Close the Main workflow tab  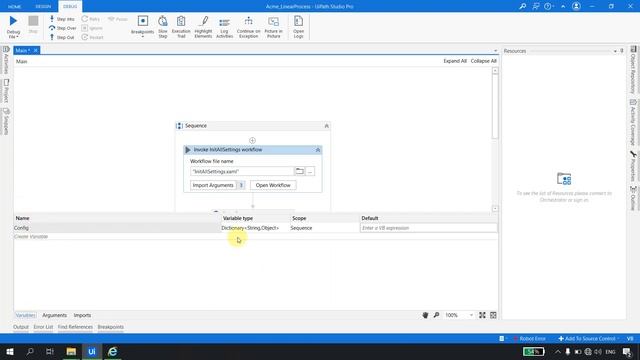click(36, 50)
